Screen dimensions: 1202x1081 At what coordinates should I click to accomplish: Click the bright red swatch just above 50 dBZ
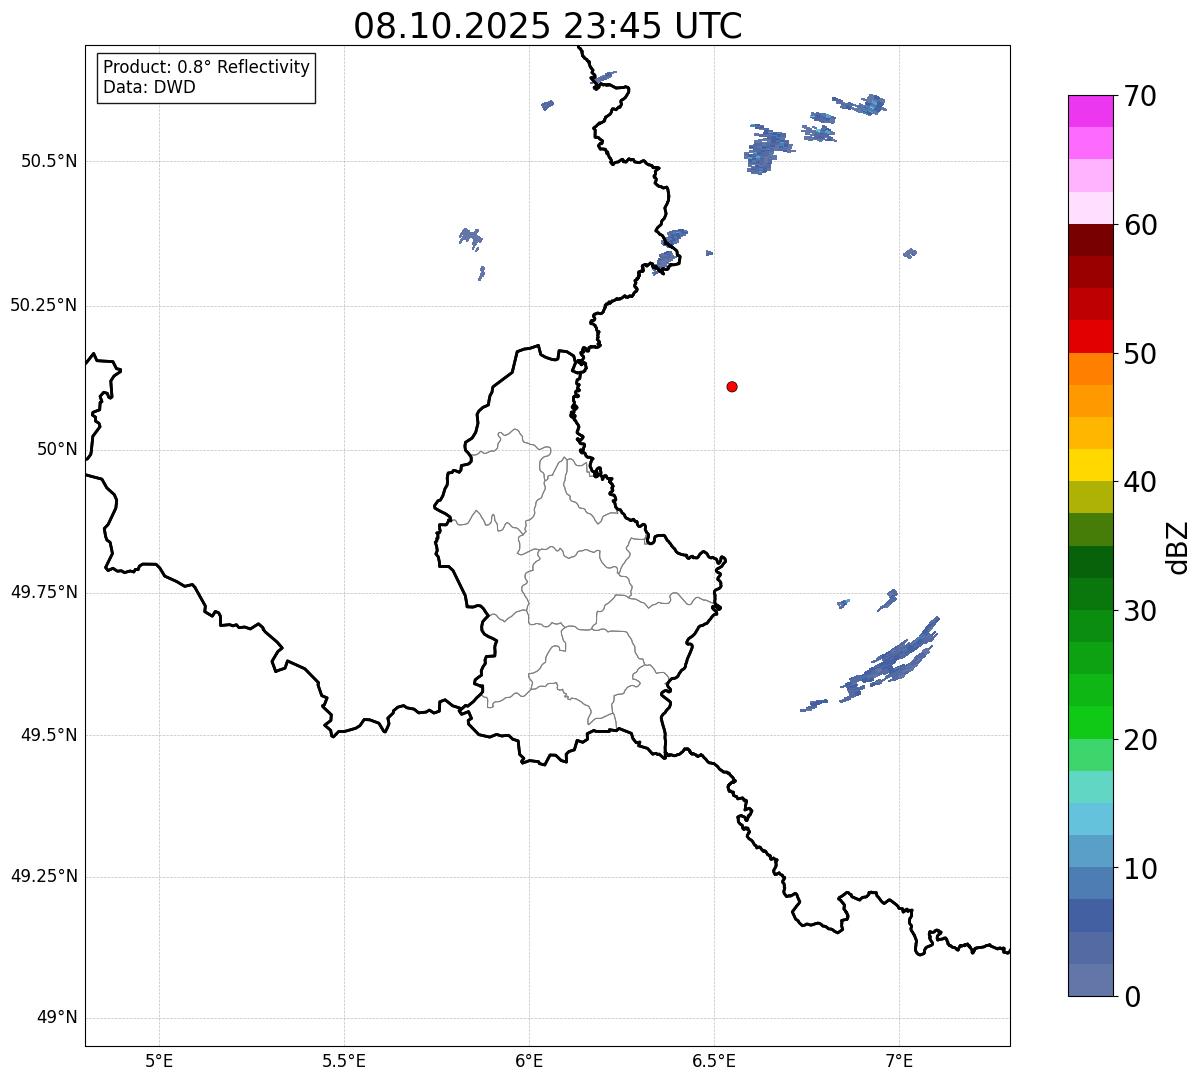[1090, 337]
